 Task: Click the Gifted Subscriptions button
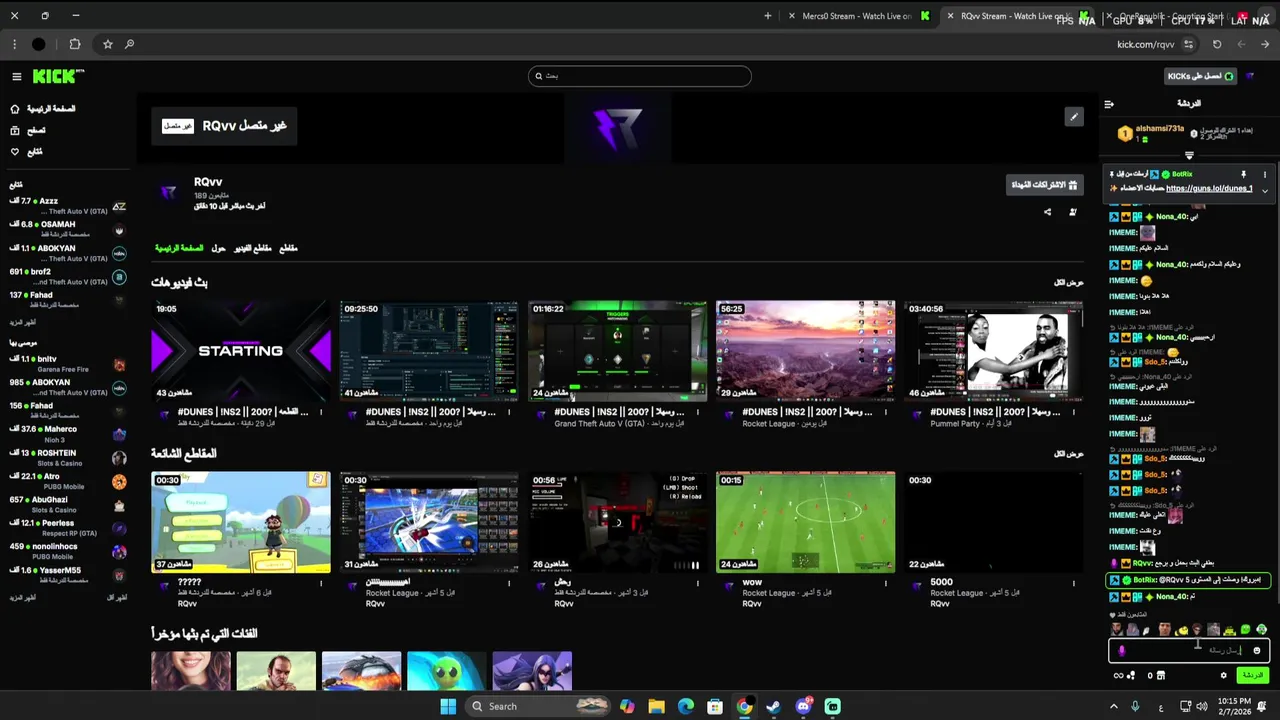[x=1045, y=185]
